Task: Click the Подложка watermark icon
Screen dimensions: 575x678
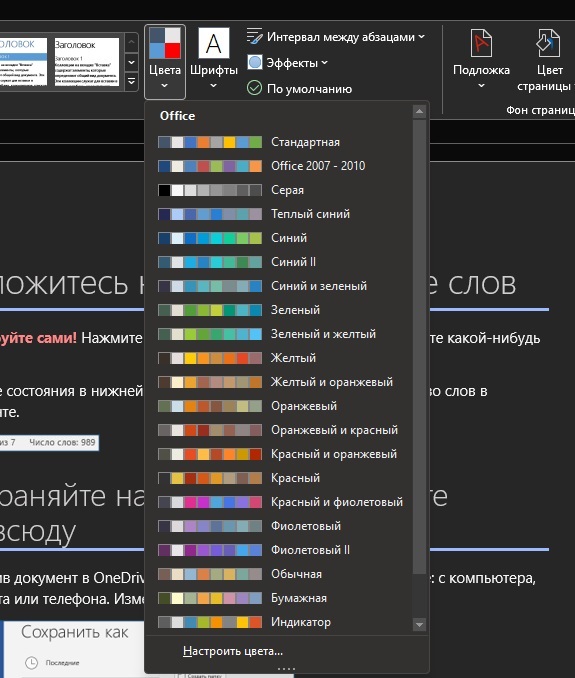Action: coord(481,43)
